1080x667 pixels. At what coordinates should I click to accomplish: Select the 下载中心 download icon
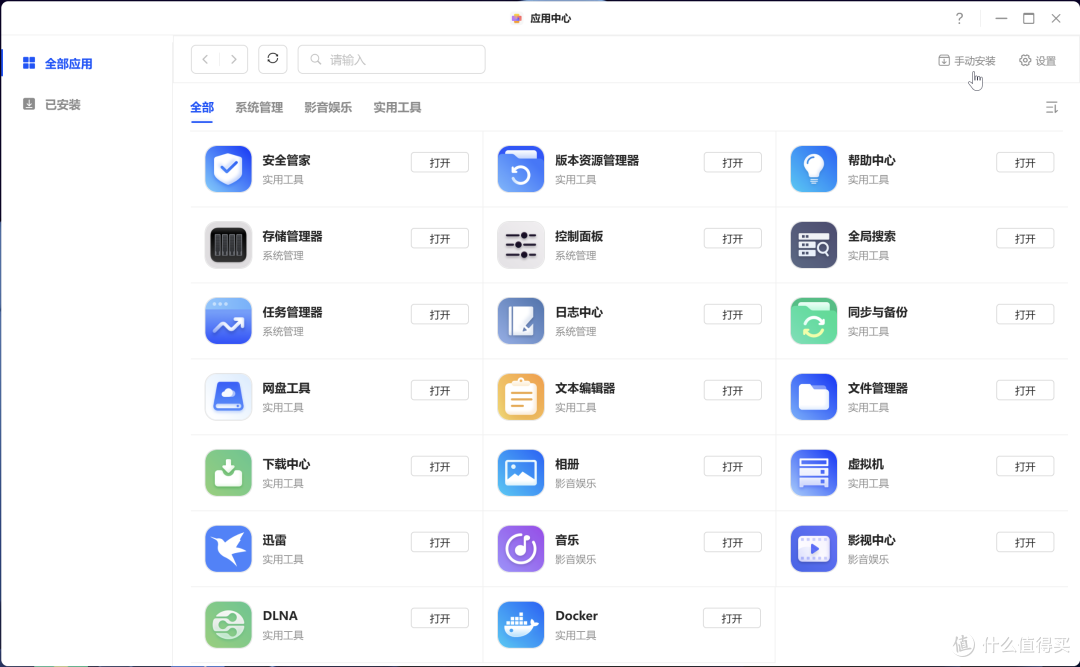tap(228, 473)
